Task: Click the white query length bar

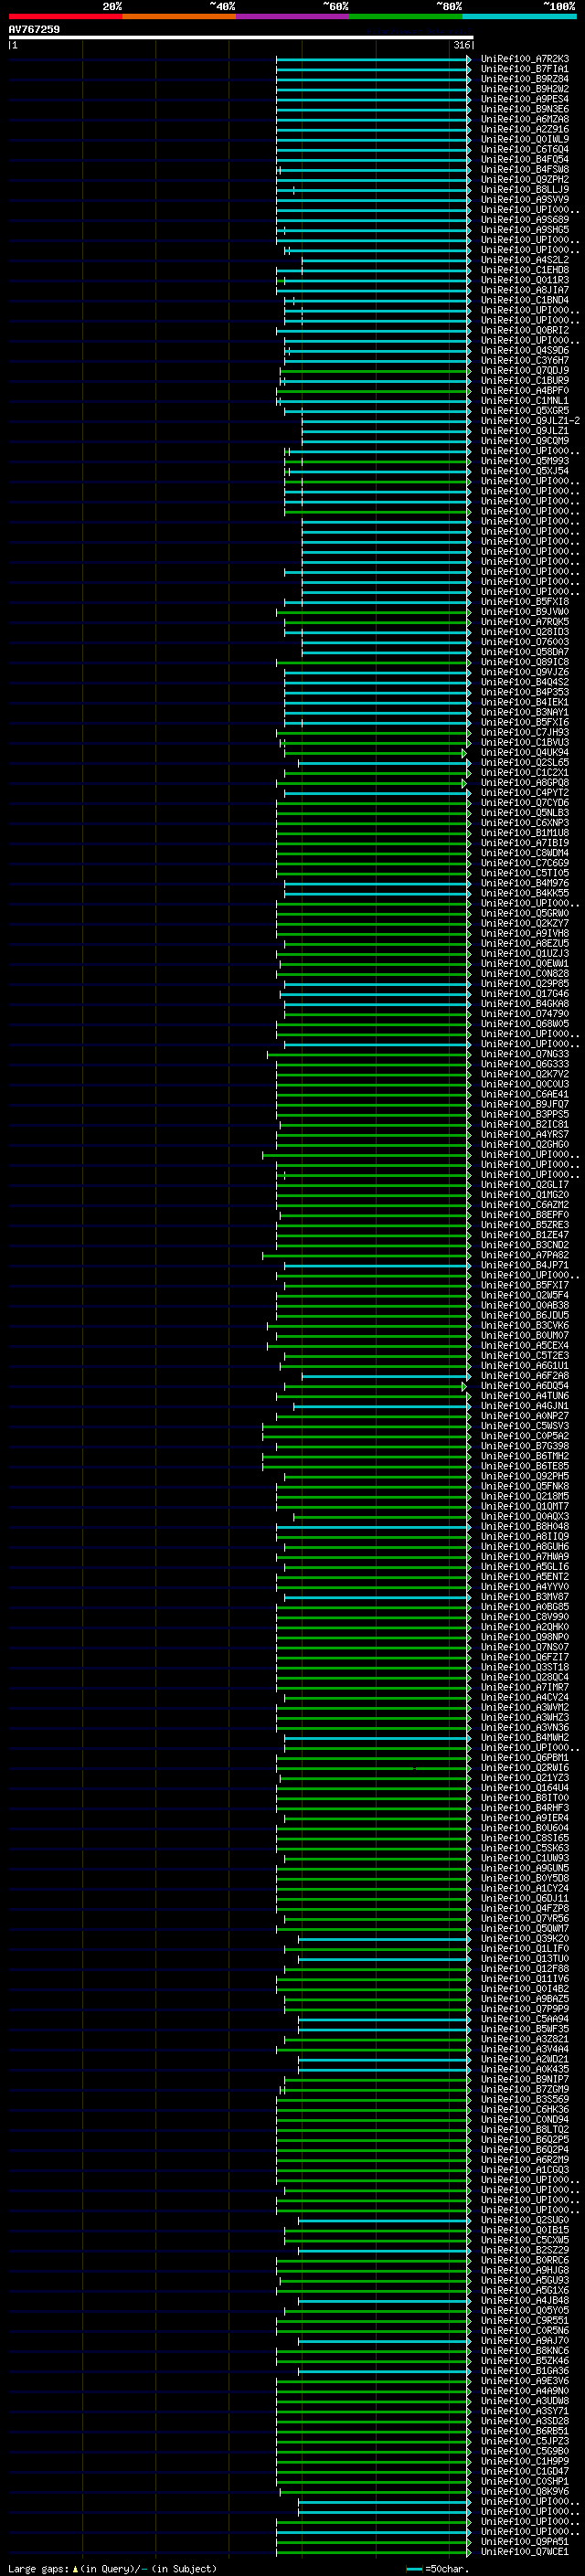Action: click(x=241, y=37)
